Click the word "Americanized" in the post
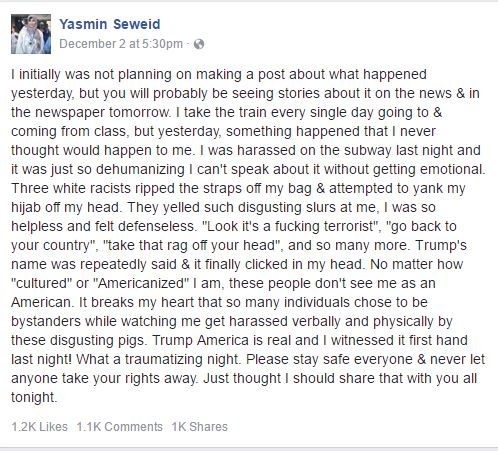 pos(142,283)
